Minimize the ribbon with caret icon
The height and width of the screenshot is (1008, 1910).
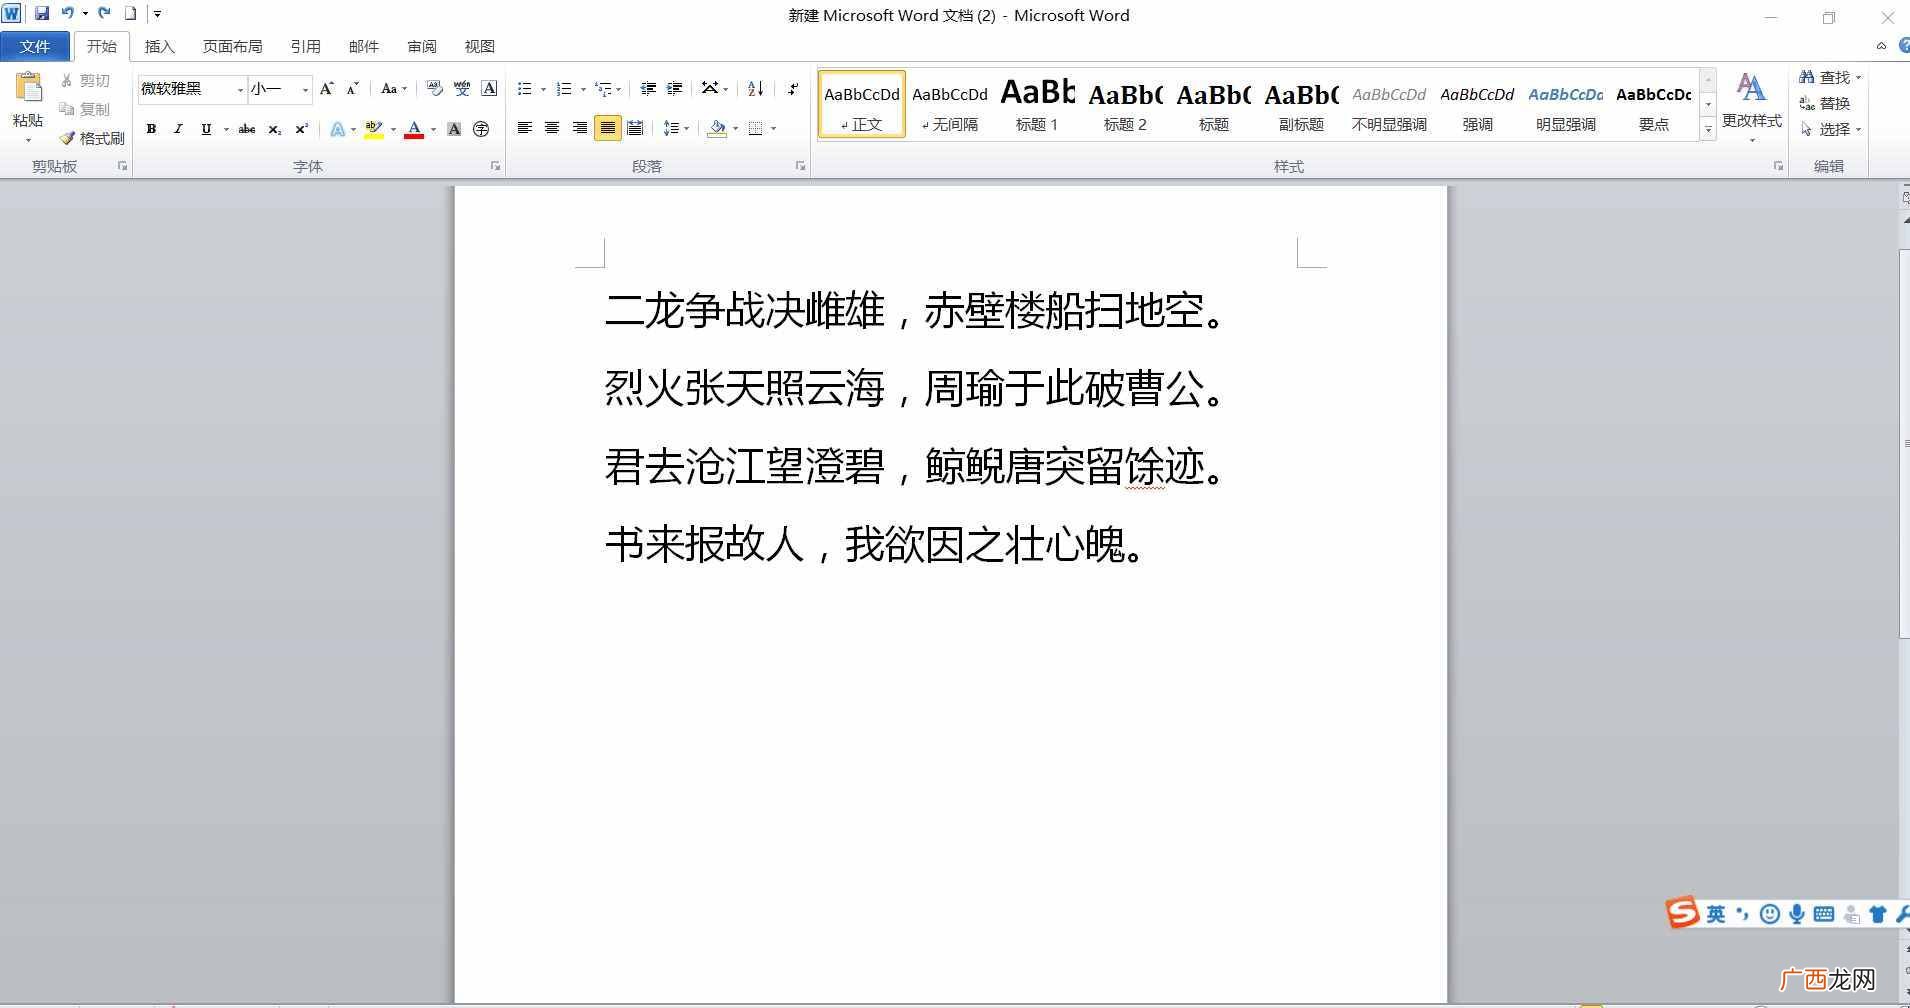click(x=1881, y=46)
